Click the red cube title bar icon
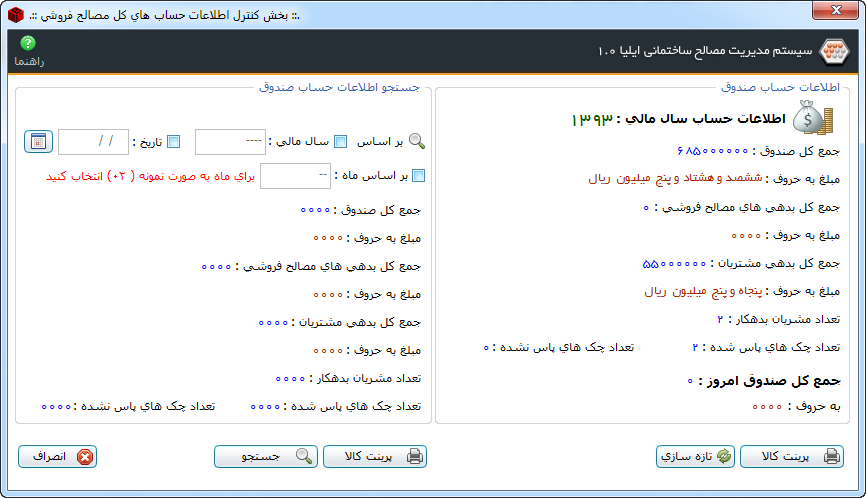Viewport: 866px width, 498px height. (x=15, y=15)
